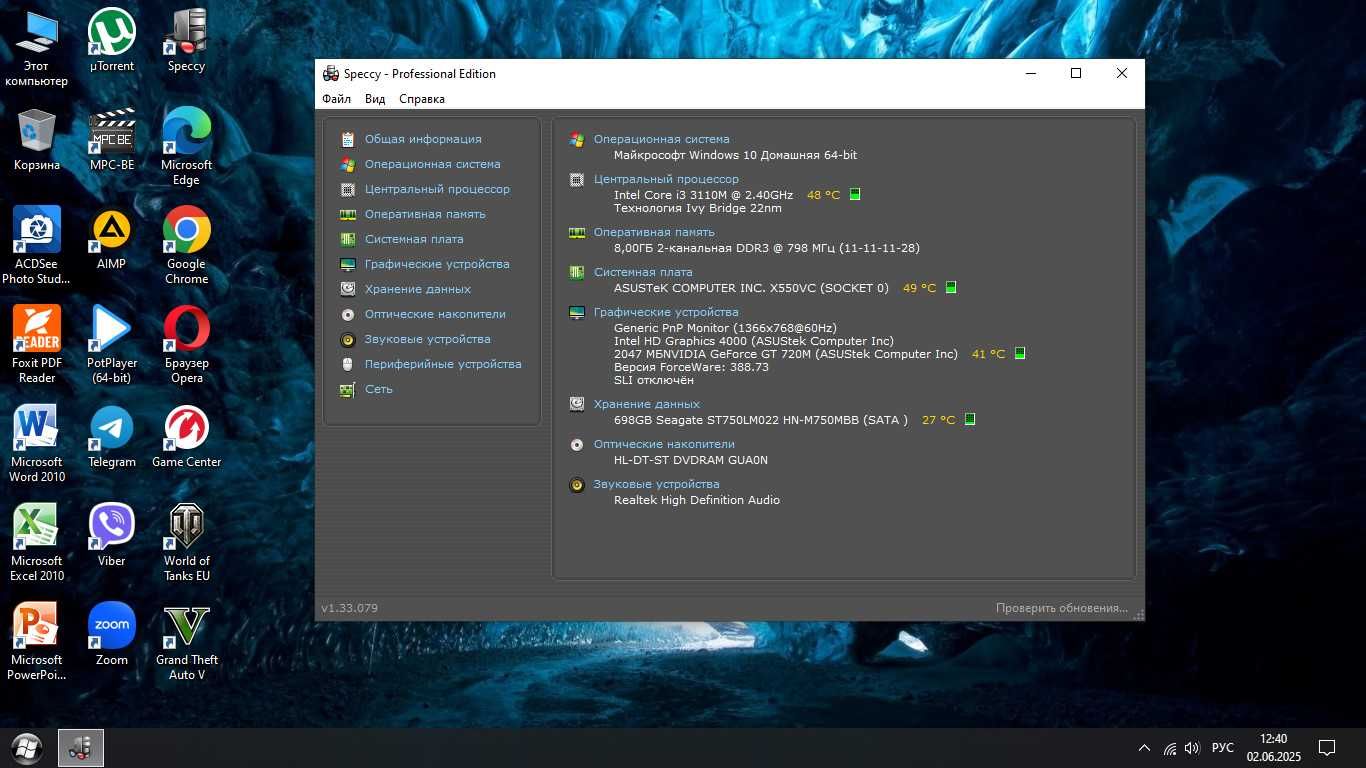The height and width of the screenshot is (768, 1366).
Task: Switch the РУС input language indicator
Action: click(x=1223, y=748)
